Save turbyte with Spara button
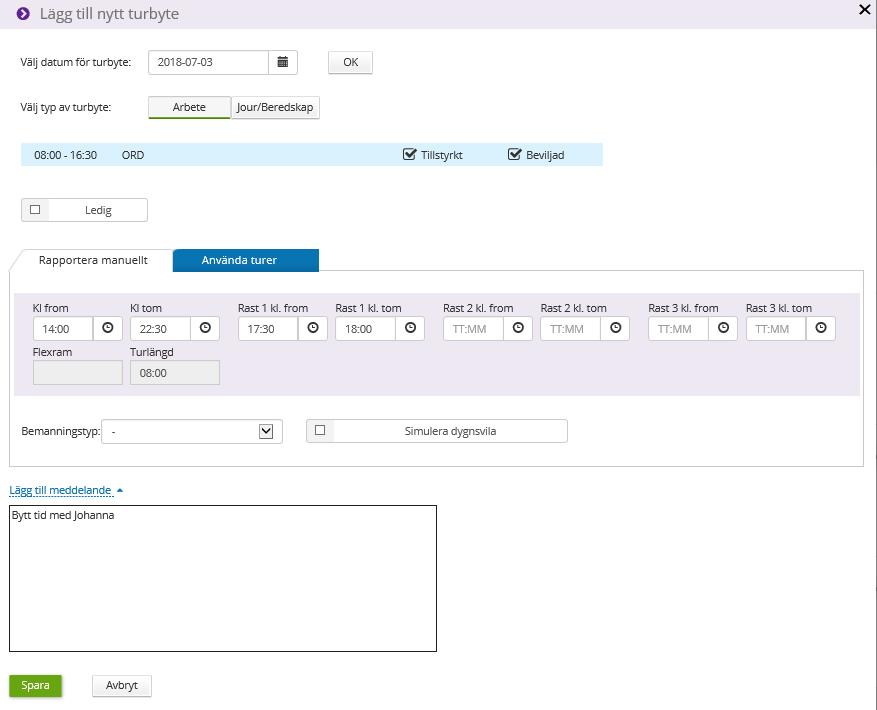This screenshot has height=710, width=877. pos(35,685)
